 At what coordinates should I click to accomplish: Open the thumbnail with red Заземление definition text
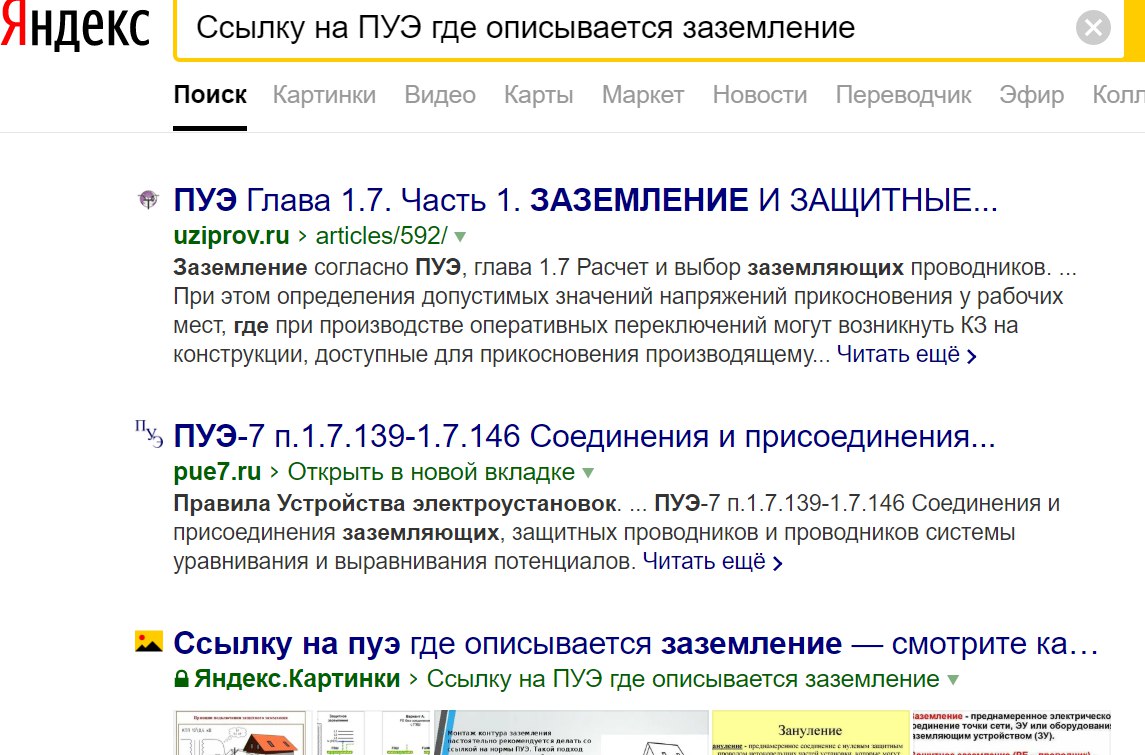click(x=1011, y=732)
